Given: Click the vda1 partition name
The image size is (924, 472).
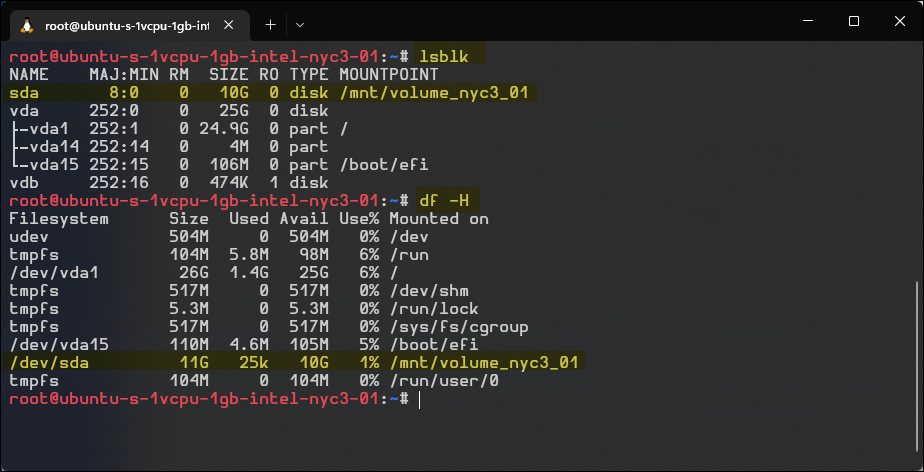Looking at the screenshot, I should pyautogui.click(x=49, y=129).
